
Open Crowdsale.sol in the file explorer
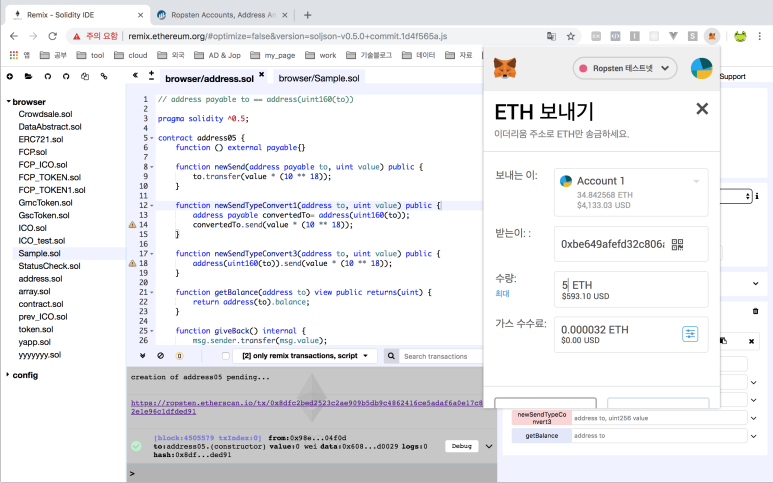[x=45, y=114]
